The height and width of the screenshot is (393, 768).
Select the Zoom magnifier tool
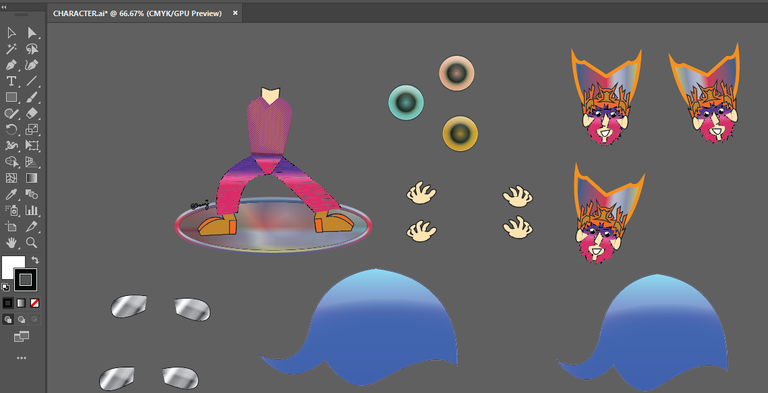32,243
